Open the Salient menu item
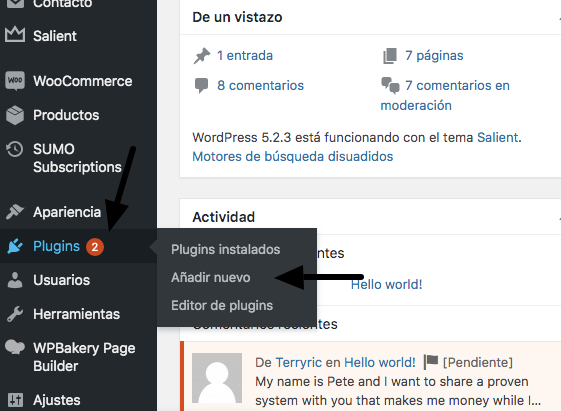561x411 pixels. (x=55, y=36)
